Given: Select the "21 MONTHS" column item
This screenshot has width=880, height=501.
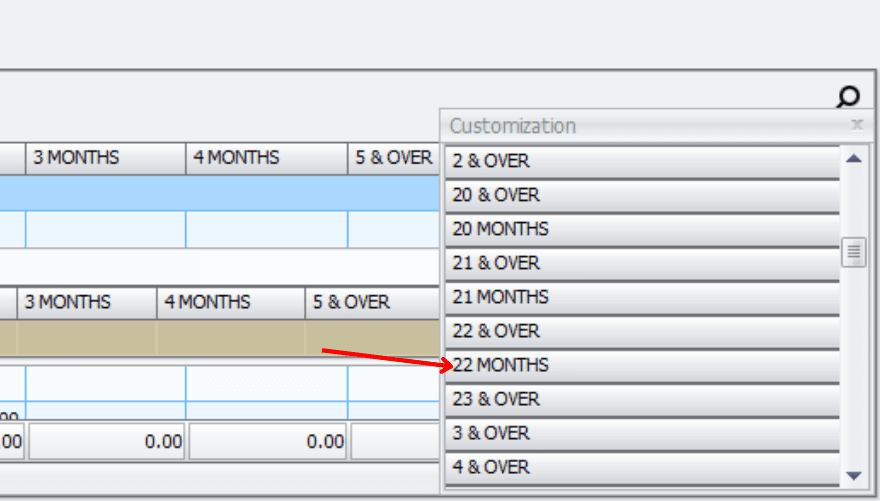Looking at the screenshot, I should 642,297.
